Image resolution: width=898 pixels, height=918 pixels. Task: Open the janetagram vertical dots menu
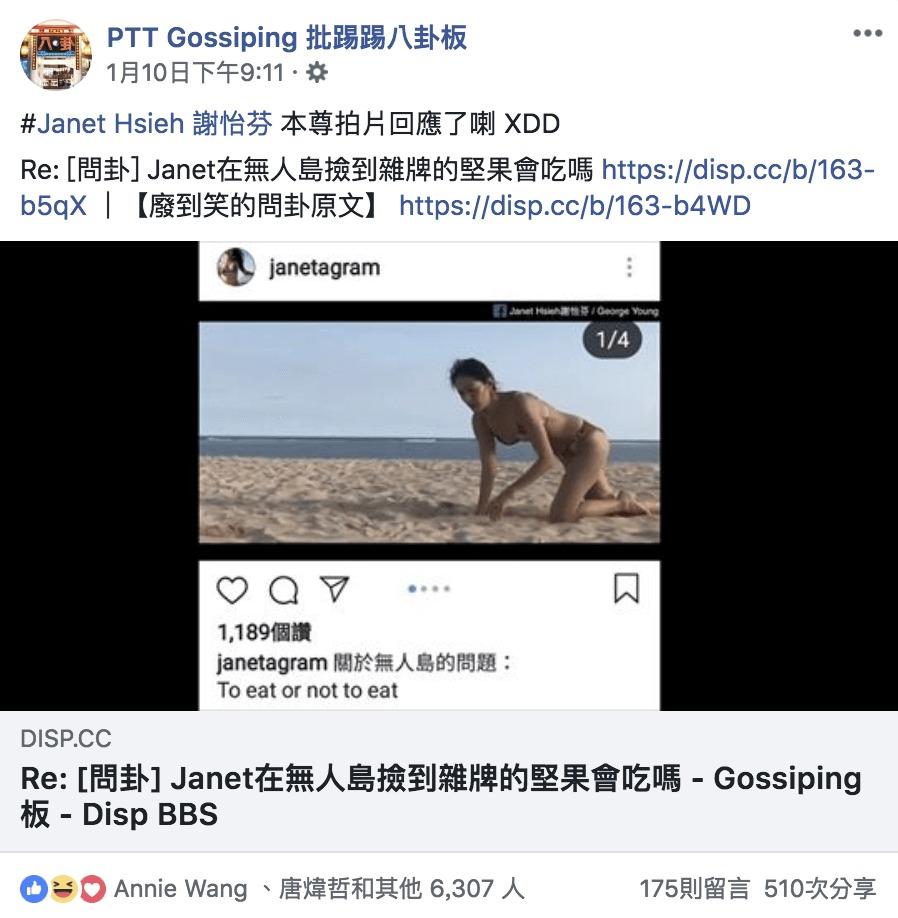629,267
